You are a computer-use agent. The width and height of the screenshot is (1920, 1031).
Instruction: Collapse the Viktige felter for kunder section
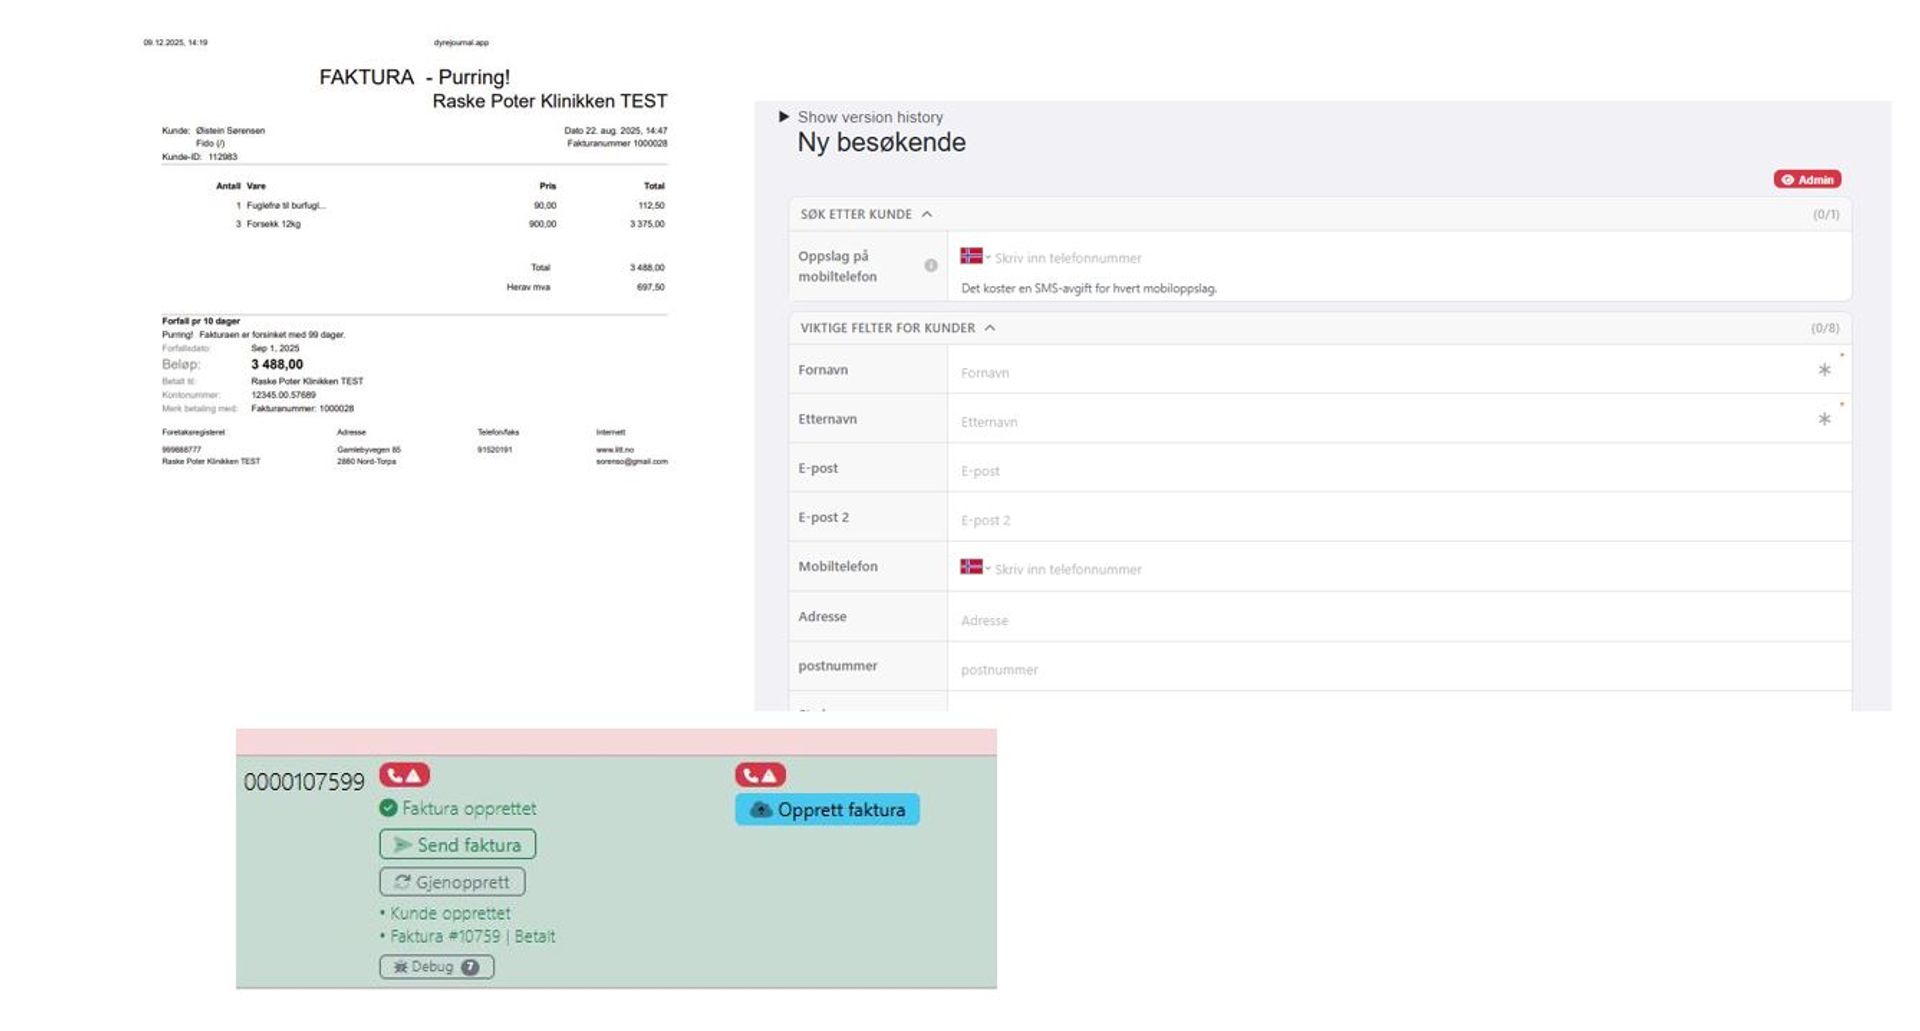tap(990, 328)
